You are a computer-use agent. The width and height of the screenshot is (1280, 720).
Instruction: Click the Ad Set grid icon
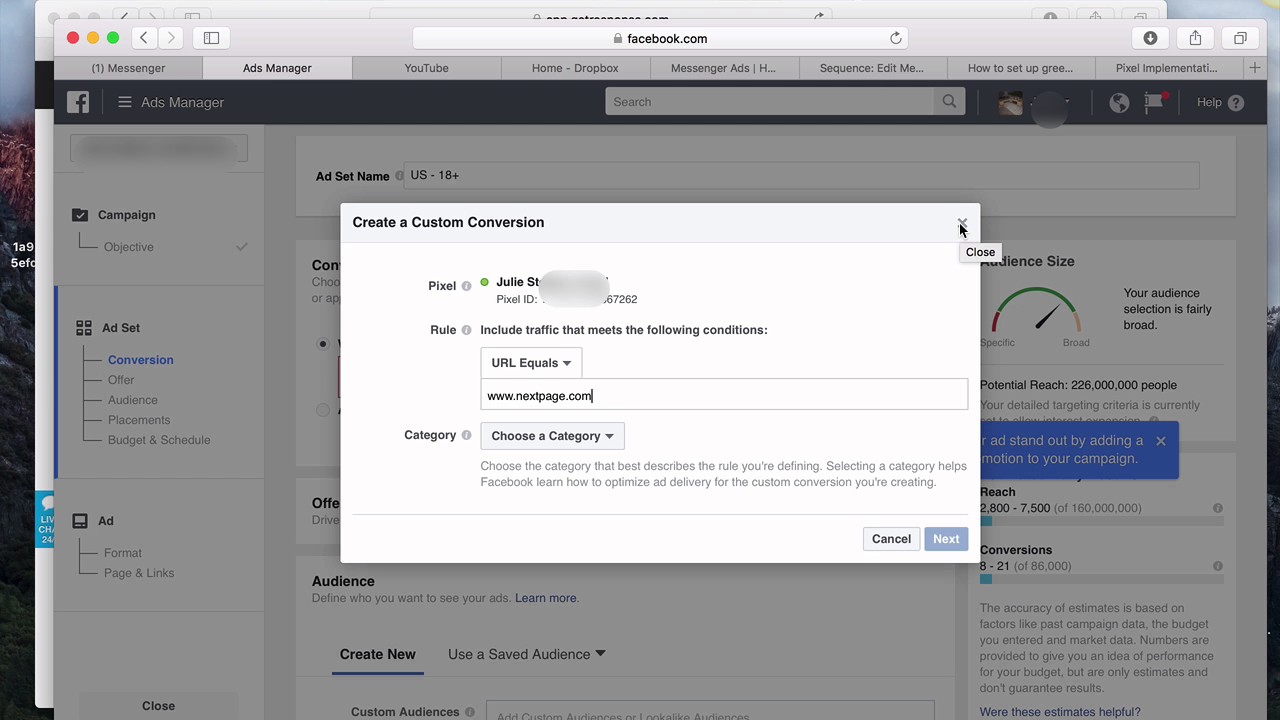coord(83,328)
